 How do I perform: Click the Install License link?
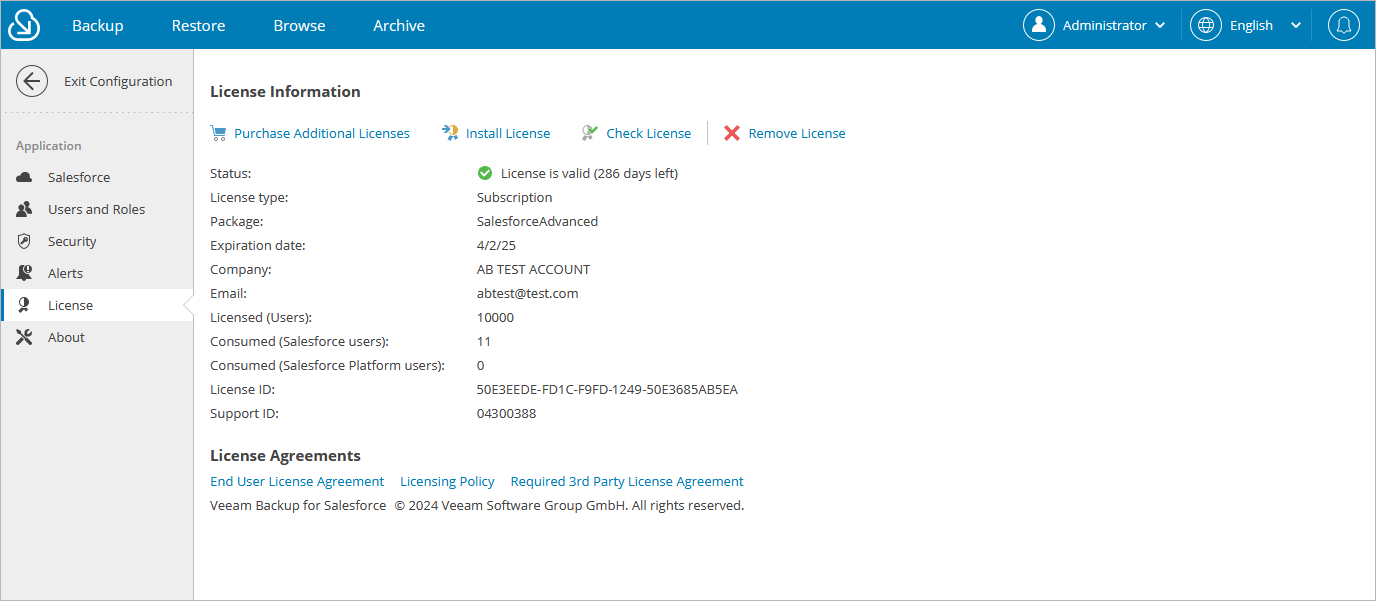[508, 133]
